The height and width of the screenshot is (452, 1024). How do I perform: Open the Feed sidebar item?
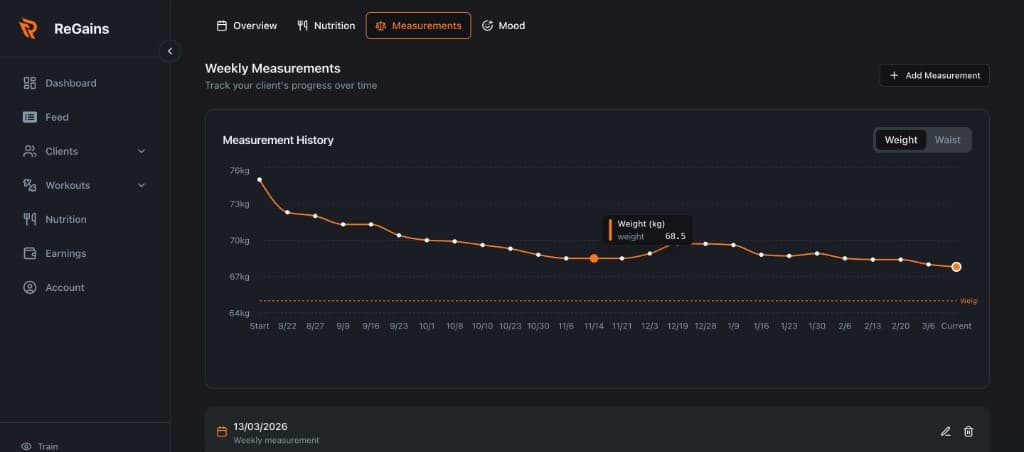pos(56,117)
